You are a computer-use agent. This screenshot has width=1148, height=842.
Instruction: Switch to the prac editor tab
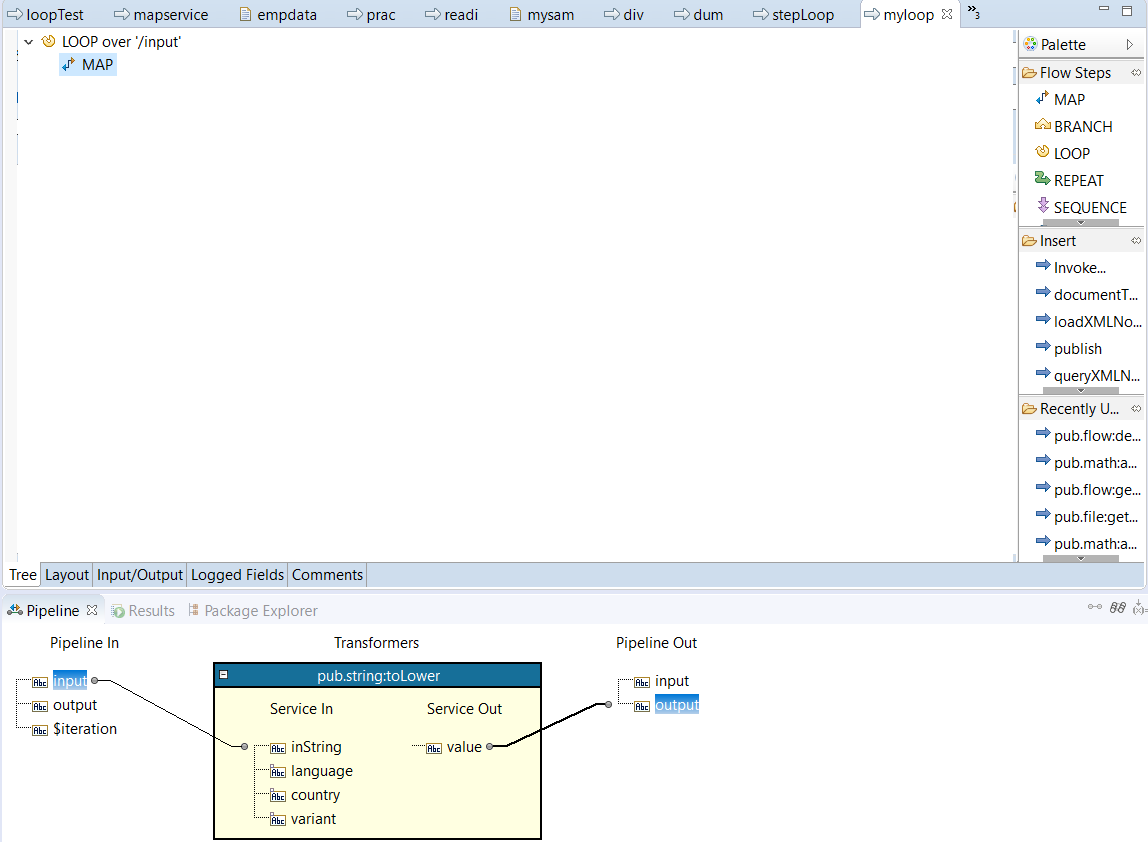(x=371, y=15)
